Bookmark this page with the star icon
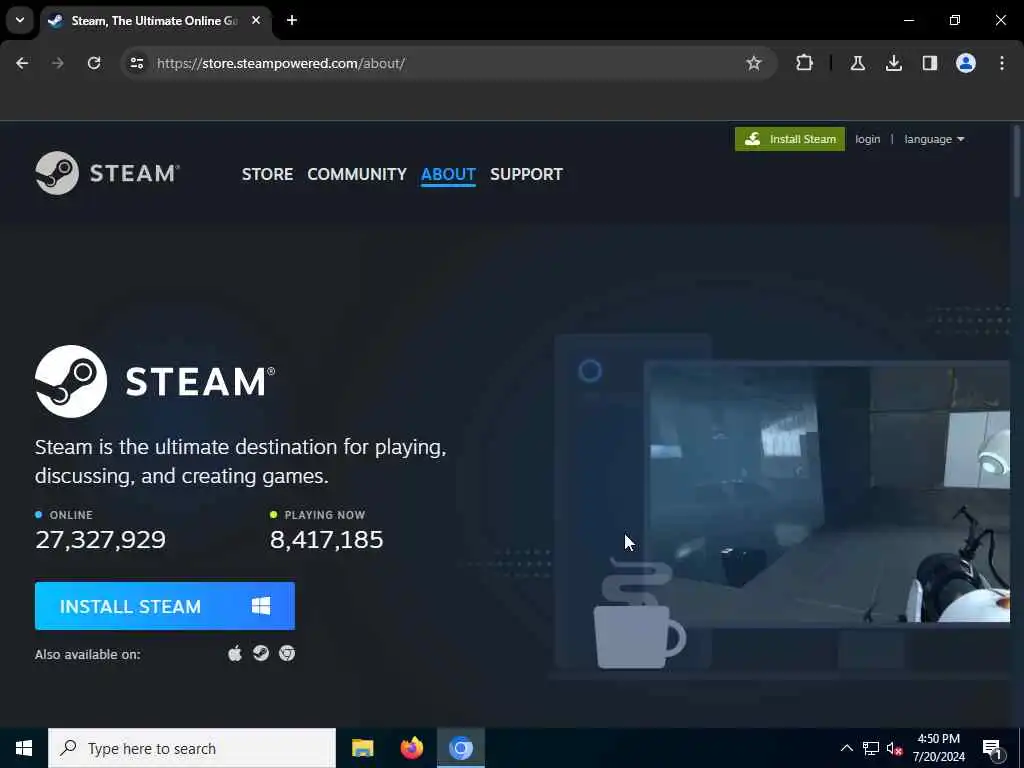The image size is (1024, 768). point(754,63)
